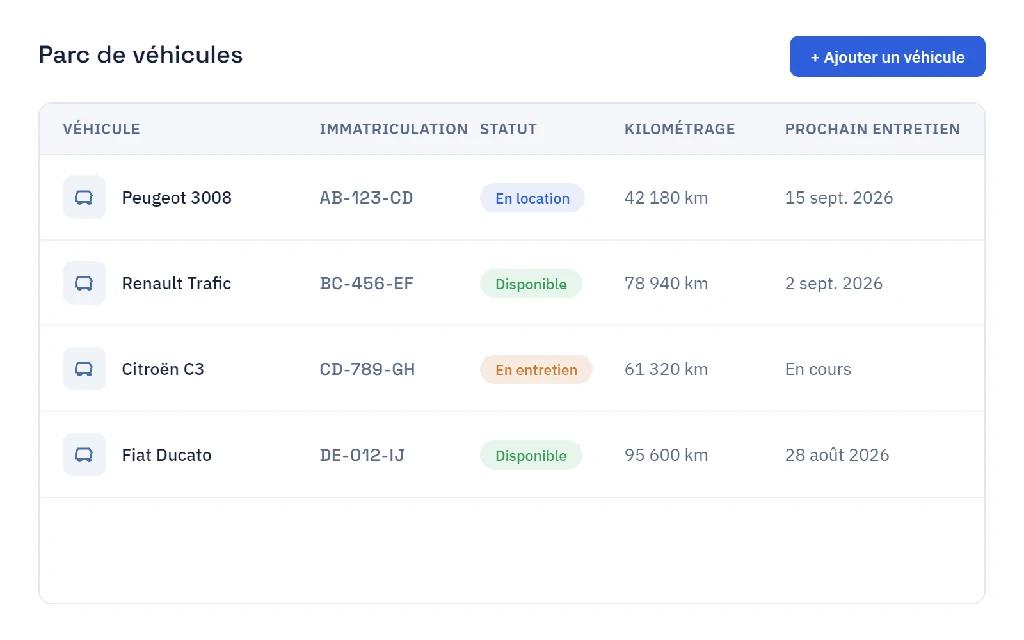This screenshot has height=640, width=1024.
Task: Select plate DE-012-IJ
Action: (362, 455)
